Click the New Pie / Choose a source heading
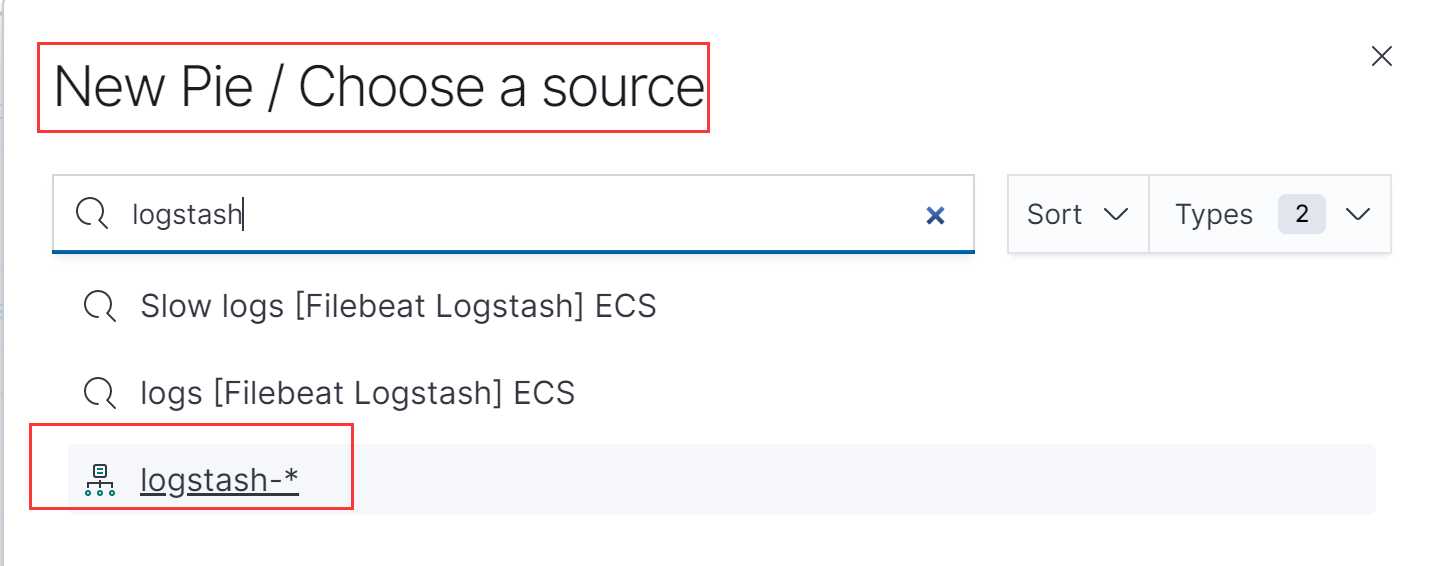This screenshot has width=1435, height=566. coord(379,87)
